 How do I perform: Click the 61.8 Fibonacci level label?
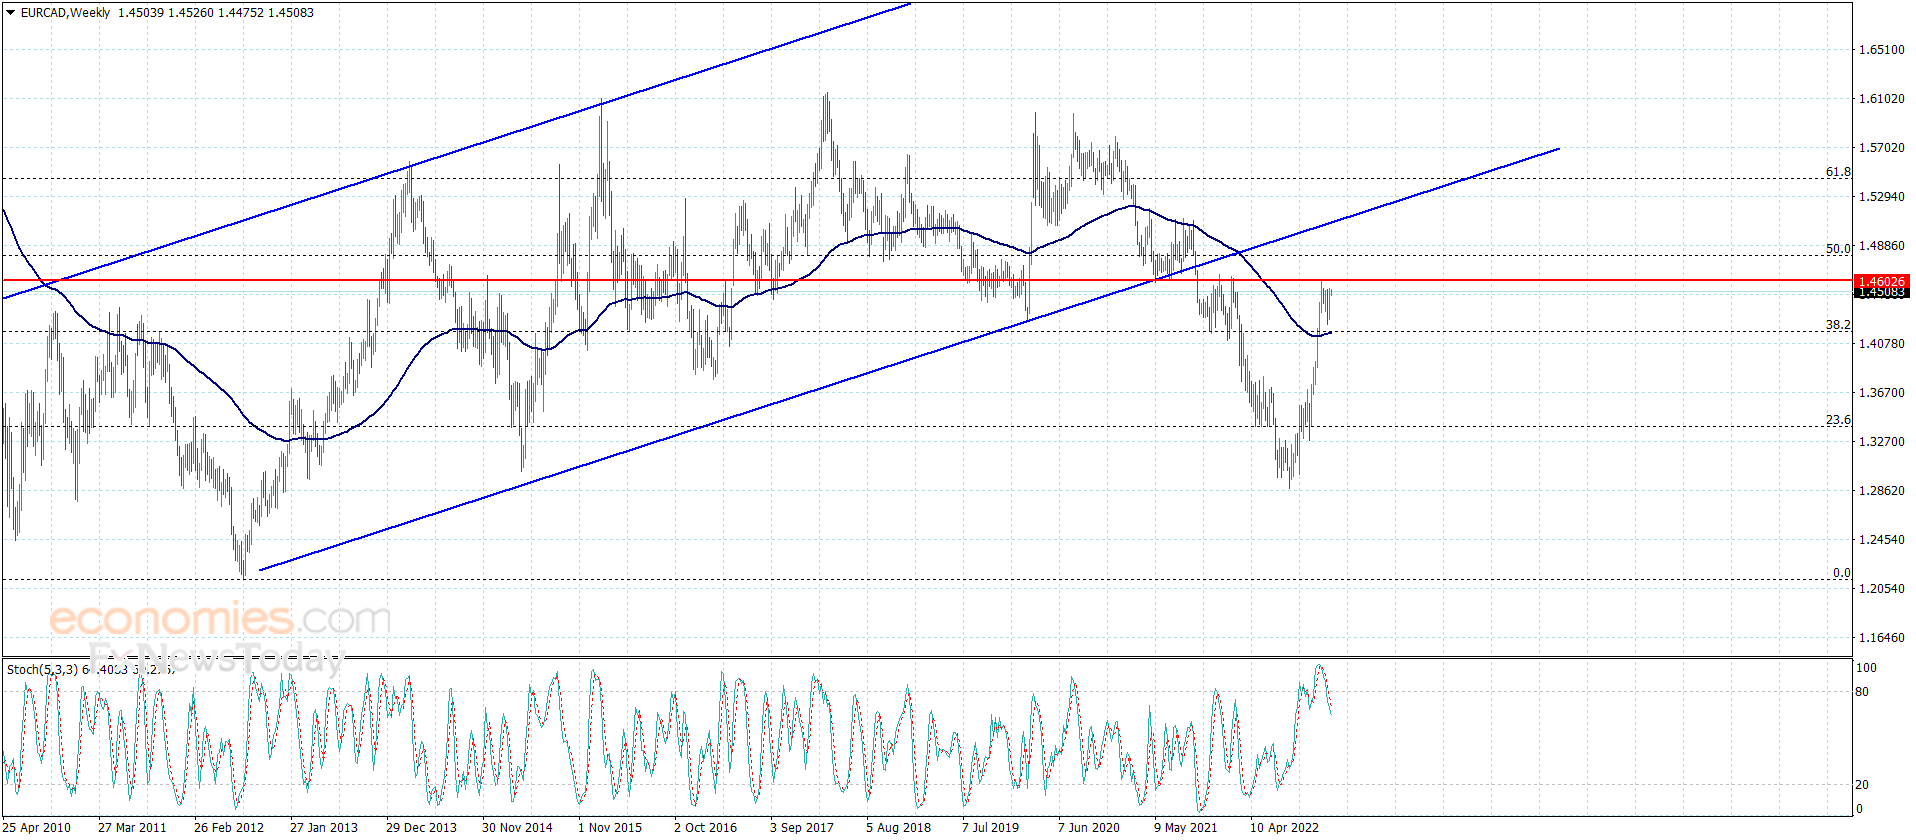(1838, 172)
